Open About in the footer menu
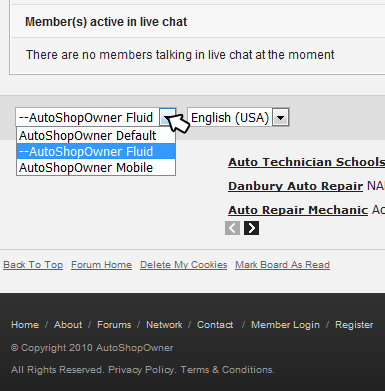The image size is (385, 391). [68, 325]
